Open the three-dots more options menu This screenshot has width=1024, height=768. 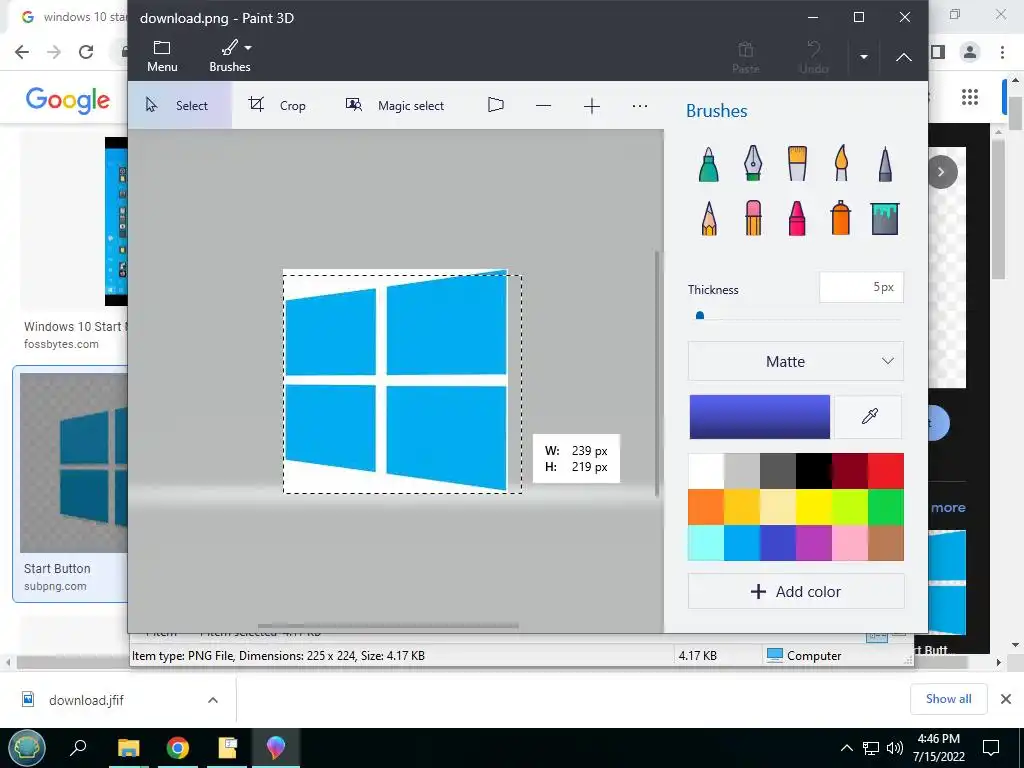[640, 105]
